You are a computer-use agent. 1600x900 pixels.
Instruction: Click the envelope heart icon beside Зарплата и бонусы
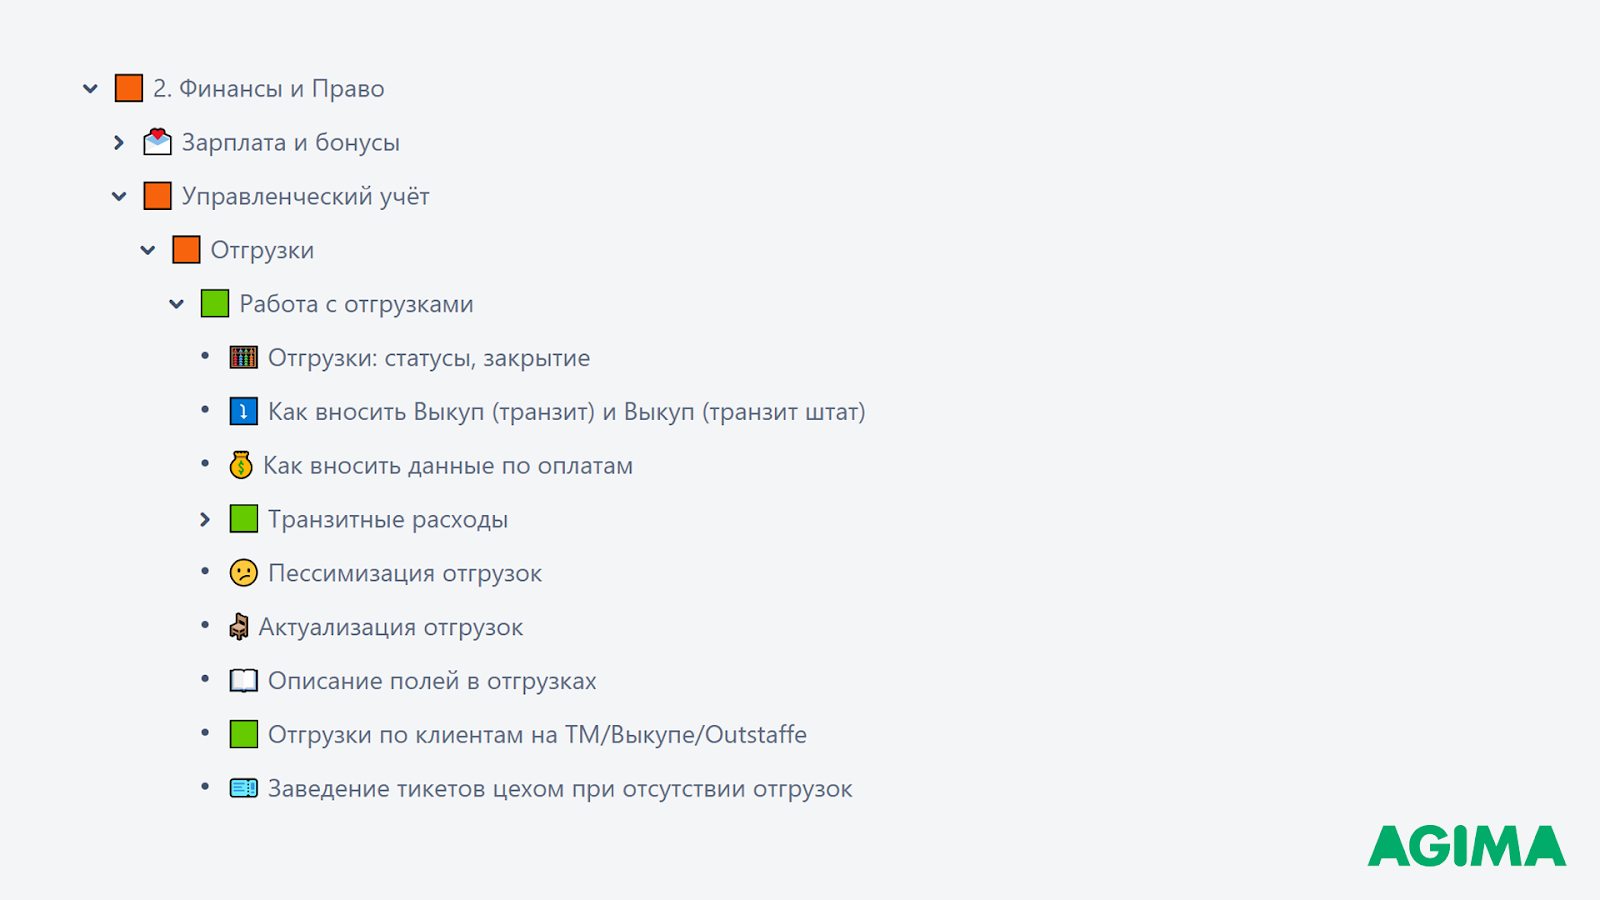click(157, 142)
